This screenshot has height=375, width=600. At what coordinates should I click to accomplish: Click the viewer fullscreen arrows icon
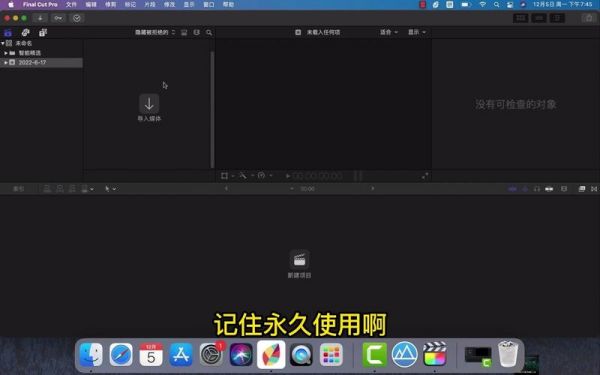click(425, 176)
